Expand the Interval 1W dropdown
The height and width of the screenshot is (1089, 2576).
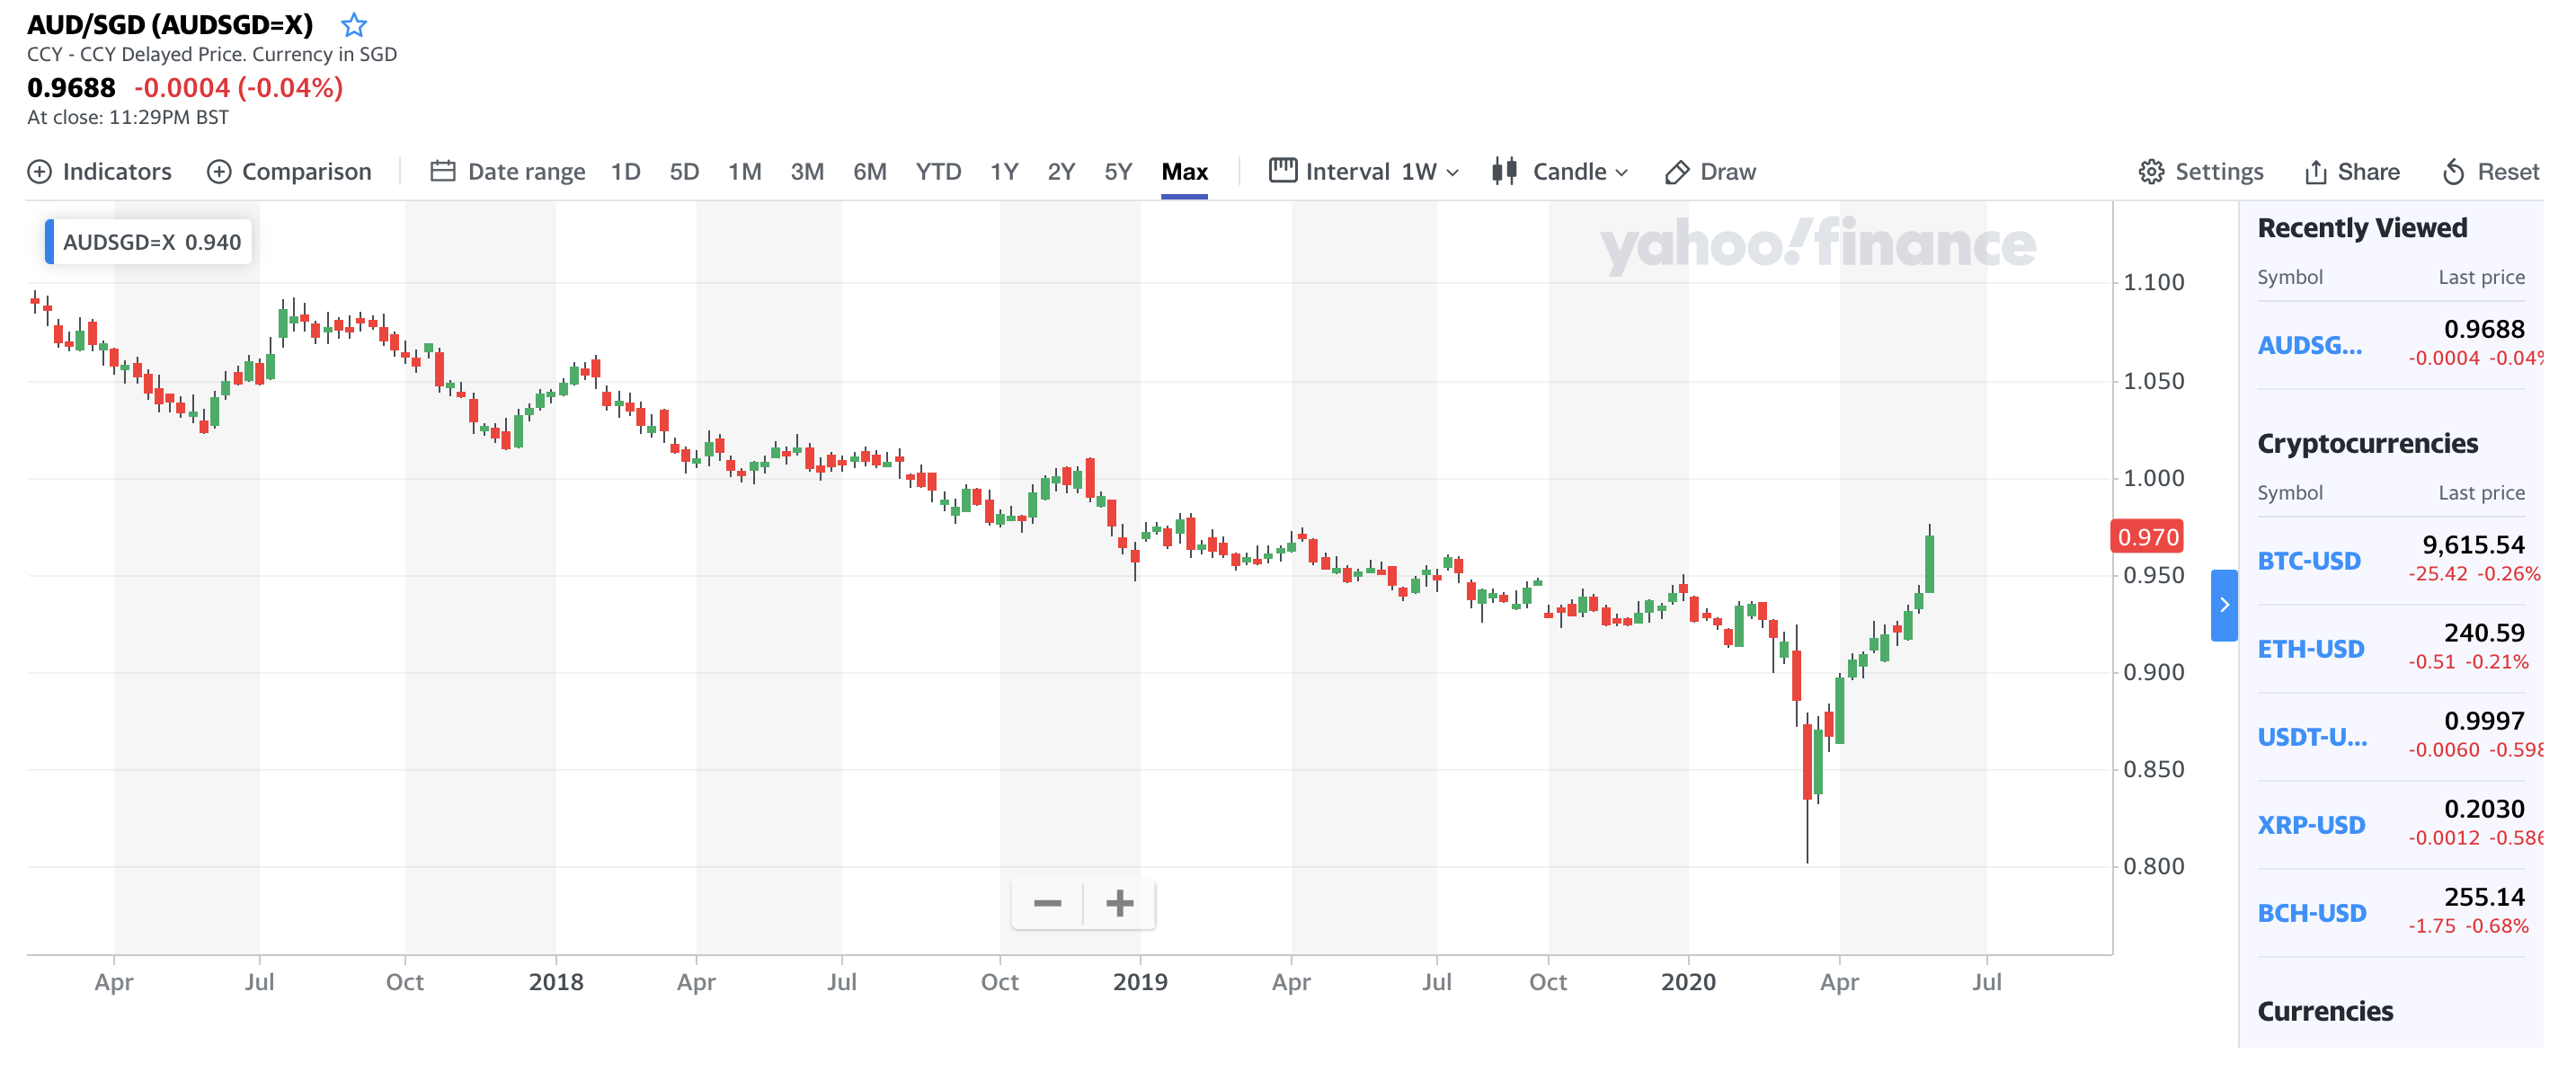point(1364,172)
